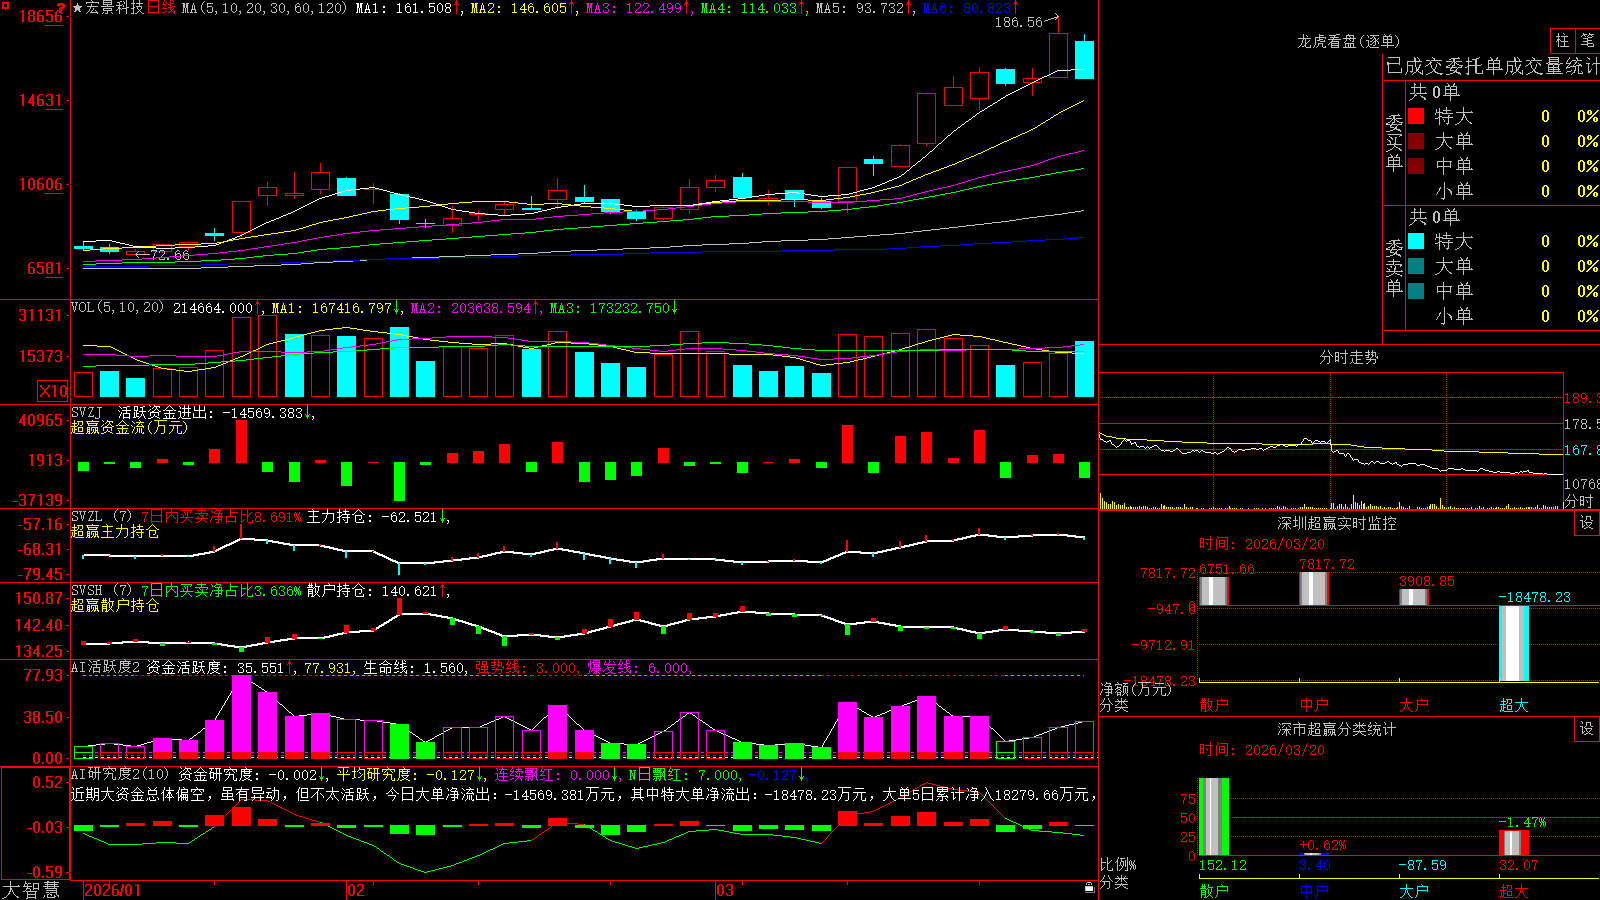Click the 超赢资金流(万元) label

pos(129,427)
